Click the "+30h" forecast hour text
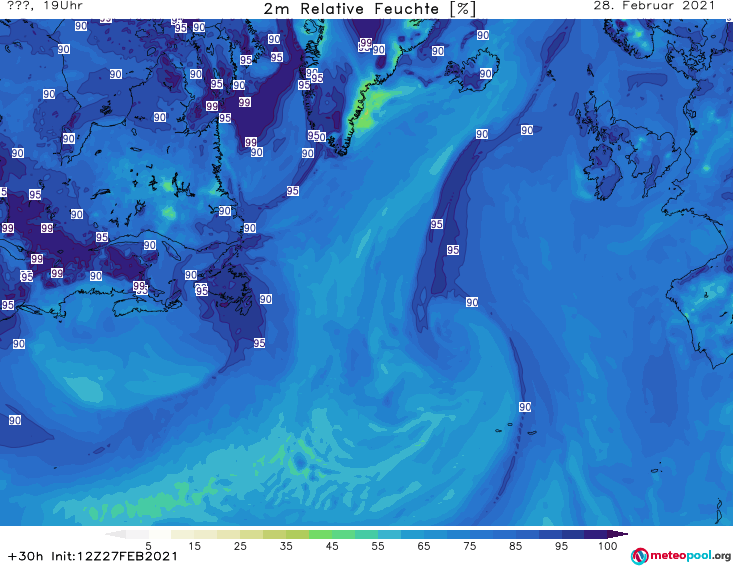The width and height of the screenshot is (733, 566). (x=26, y=556)
